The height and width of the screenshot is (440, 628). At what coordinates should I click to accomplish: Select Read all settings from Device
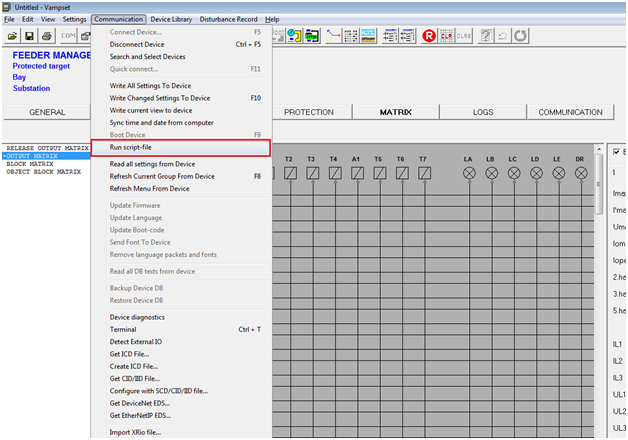tap(181, 164)
